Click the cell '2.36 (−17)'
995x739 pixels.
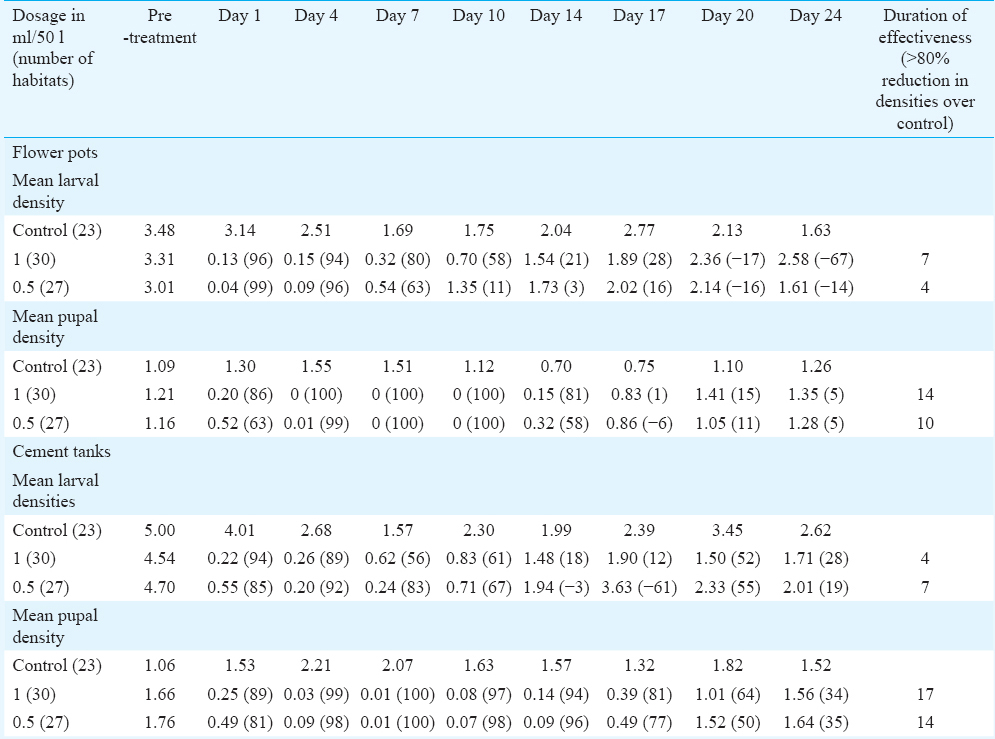tap(727, 259)
